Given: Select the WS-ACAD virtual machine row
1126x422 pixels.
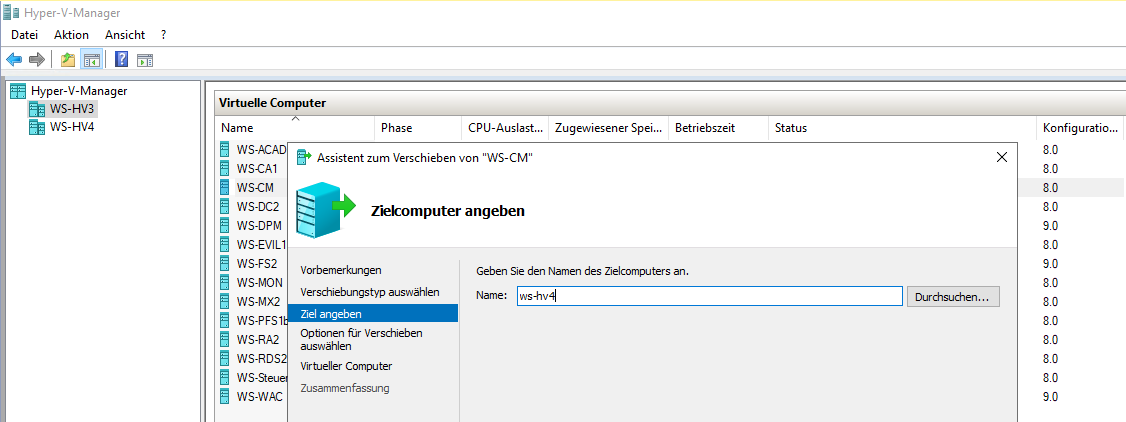Looking at the screenshot, I should coord(261,150).
